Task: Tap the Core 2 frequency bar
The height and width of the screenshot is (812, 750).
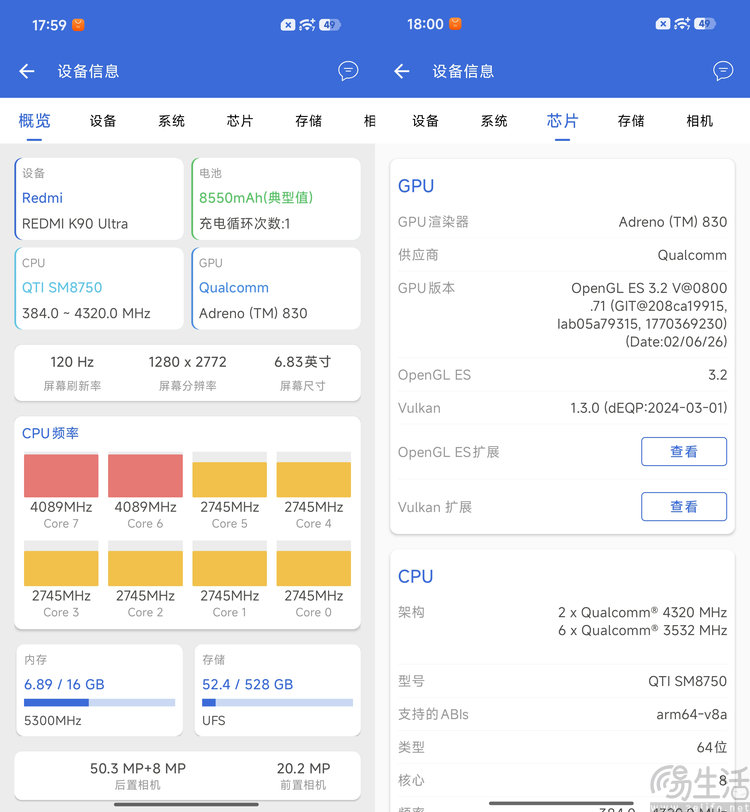Action: pos(146,563)
